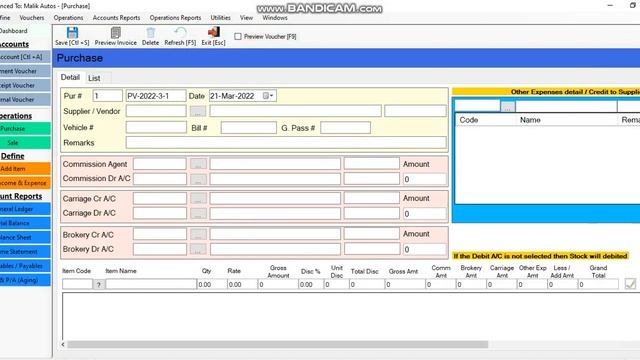Click the Sale sidebar button
This screenshot has width=640, height=360.
coord(25,142)
